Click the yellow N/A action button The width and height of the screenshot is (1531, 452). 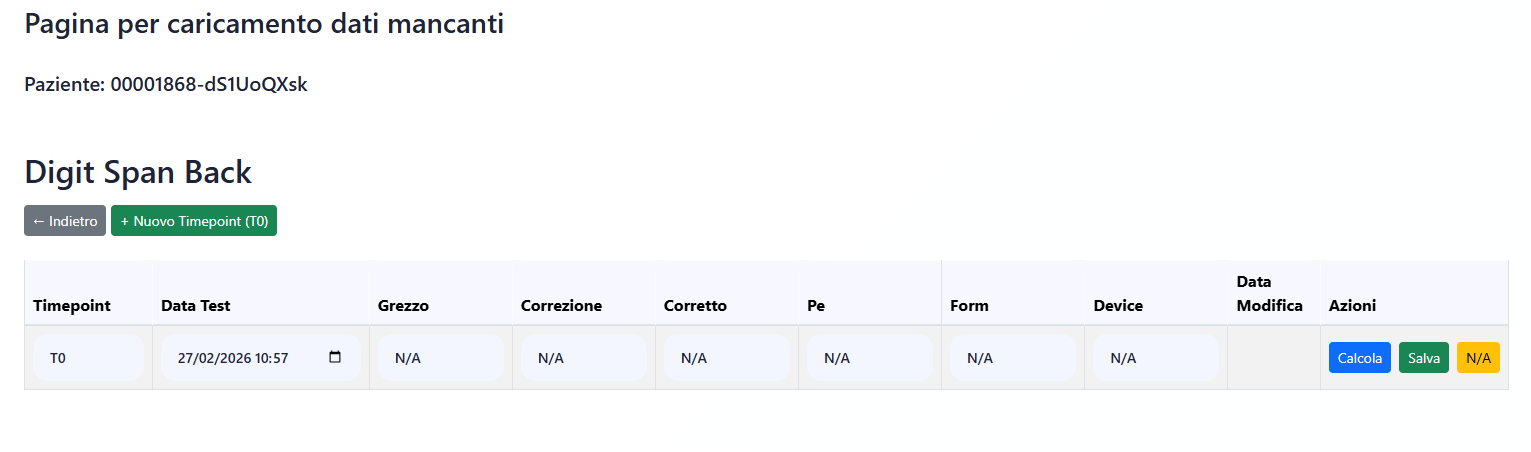[x=1478, y=357]
